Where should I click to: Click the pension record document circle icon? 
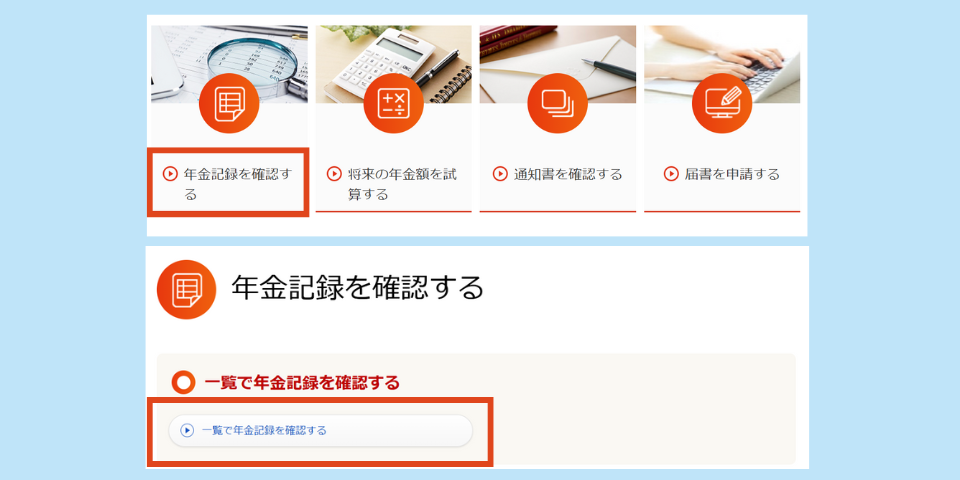229,103
